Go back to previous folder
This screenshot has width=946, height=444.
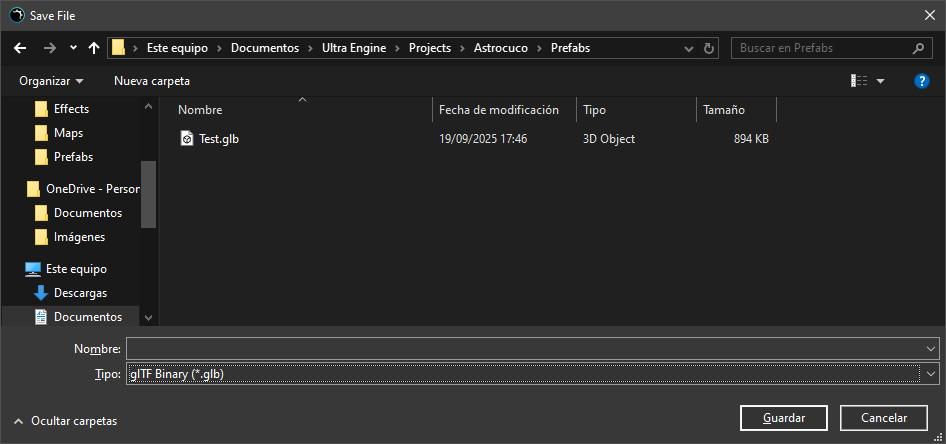coord(20,48)
